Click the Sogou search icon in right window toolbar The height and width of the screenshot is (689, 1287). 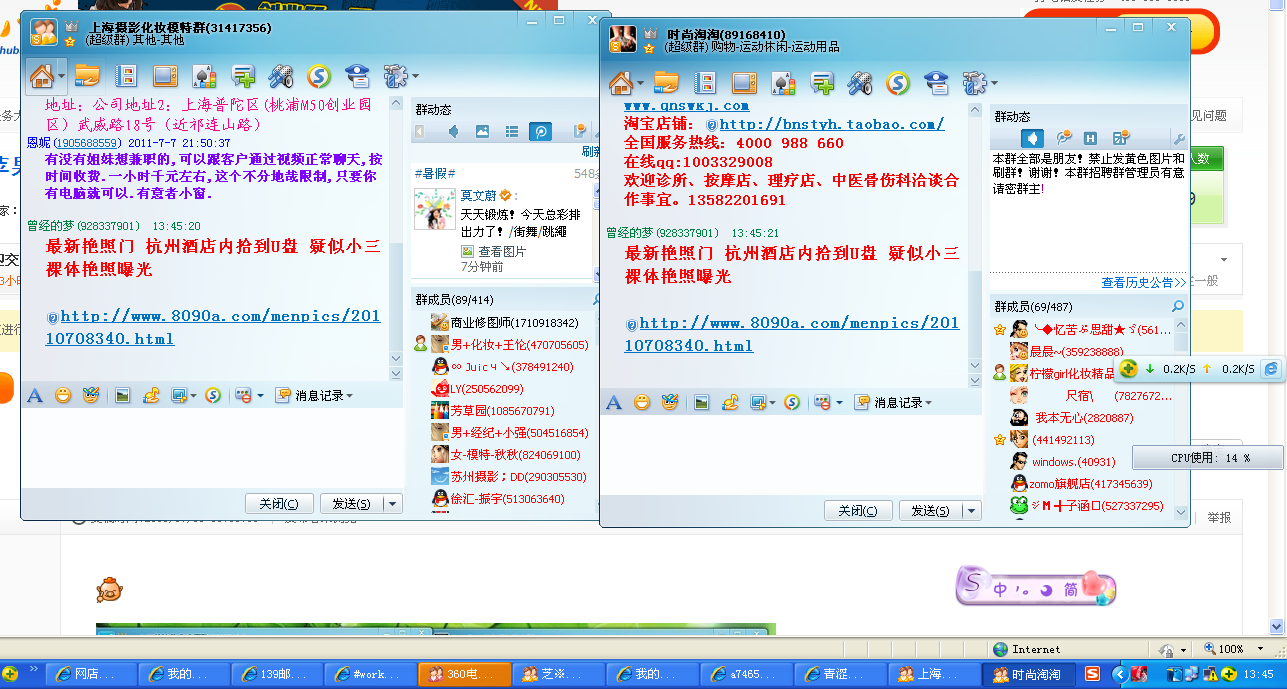(897, 83)
